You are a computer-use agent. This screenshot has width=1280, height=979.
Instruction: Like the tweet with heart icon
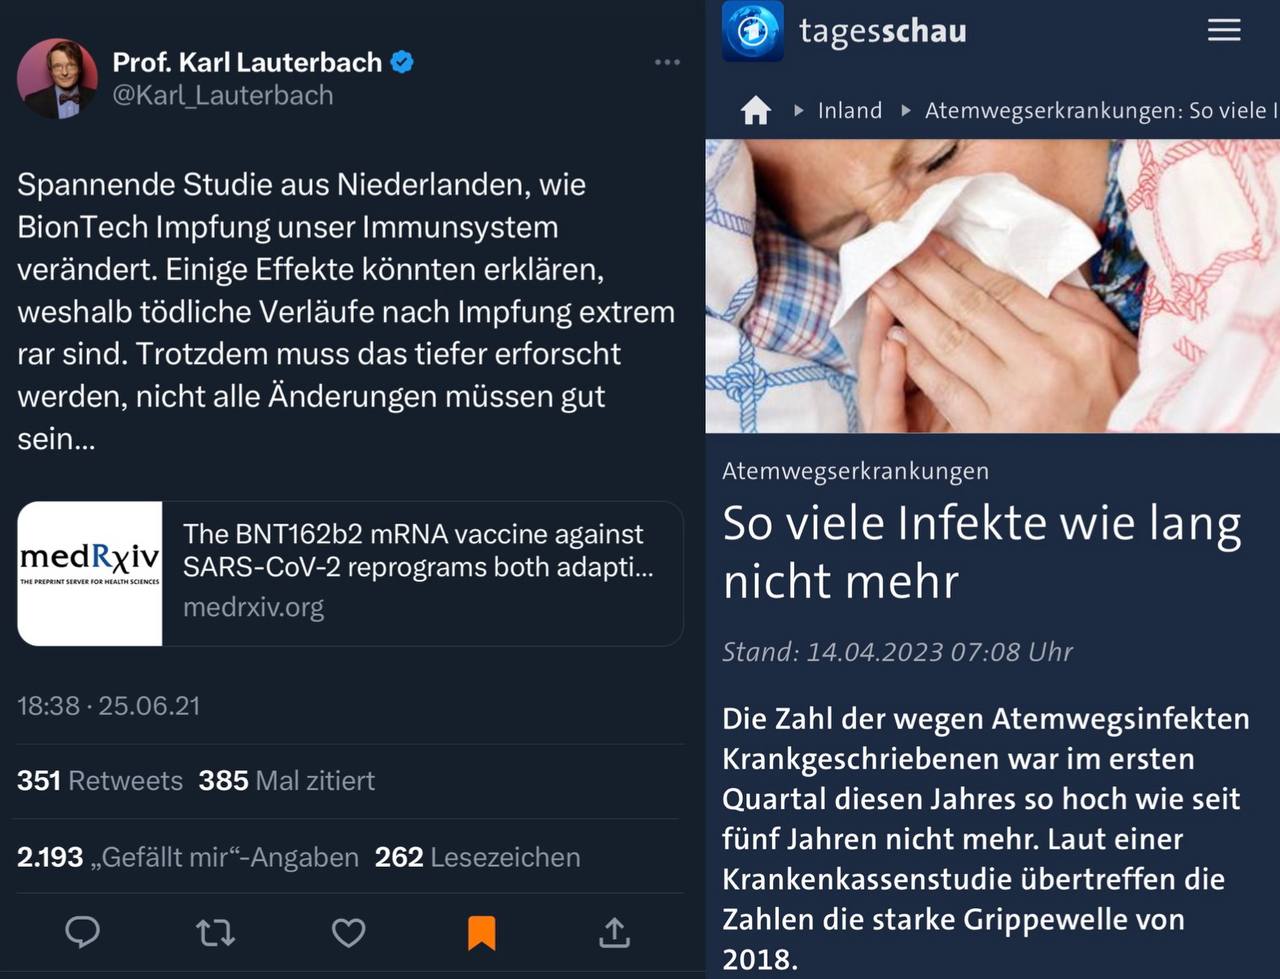point(348,932)
